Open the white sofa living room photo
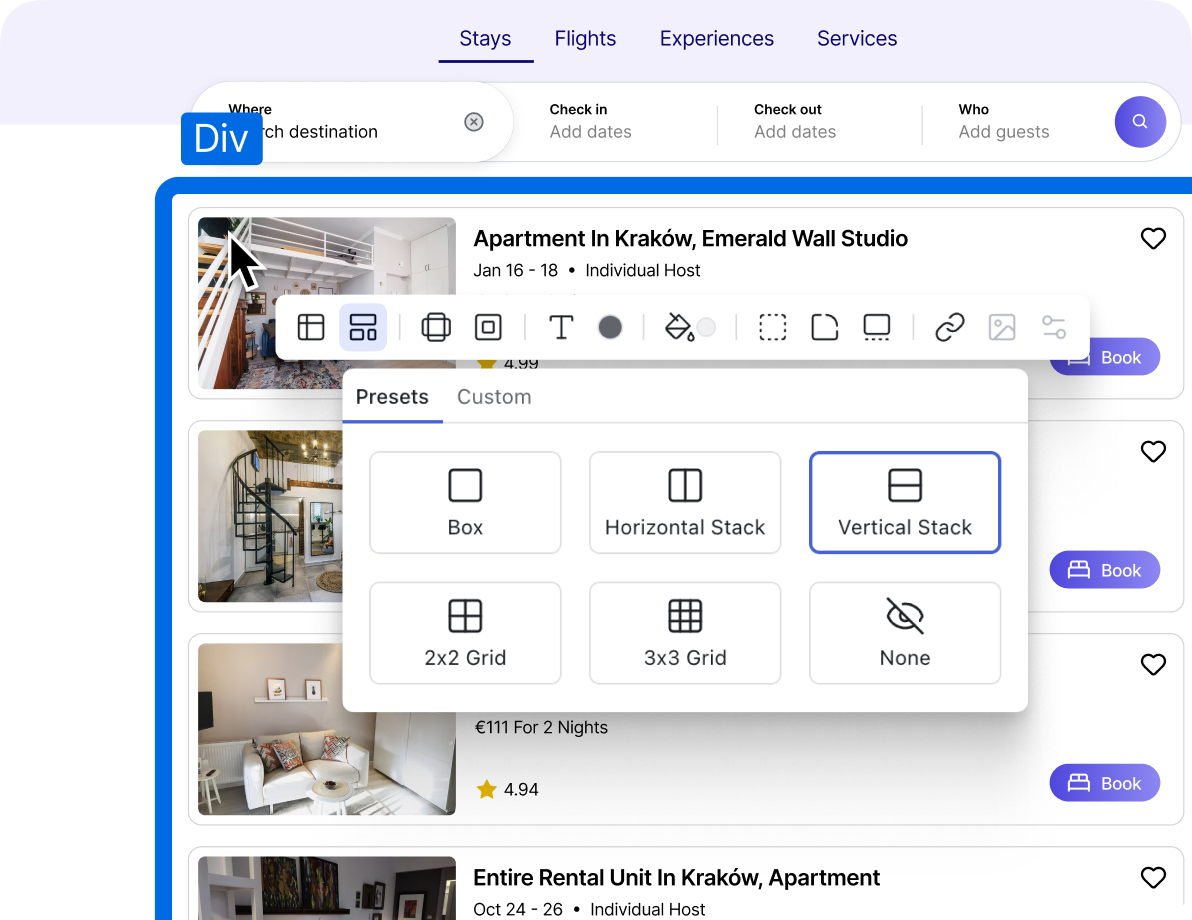Screen dimensions: 1192x920 click(326, 729)
